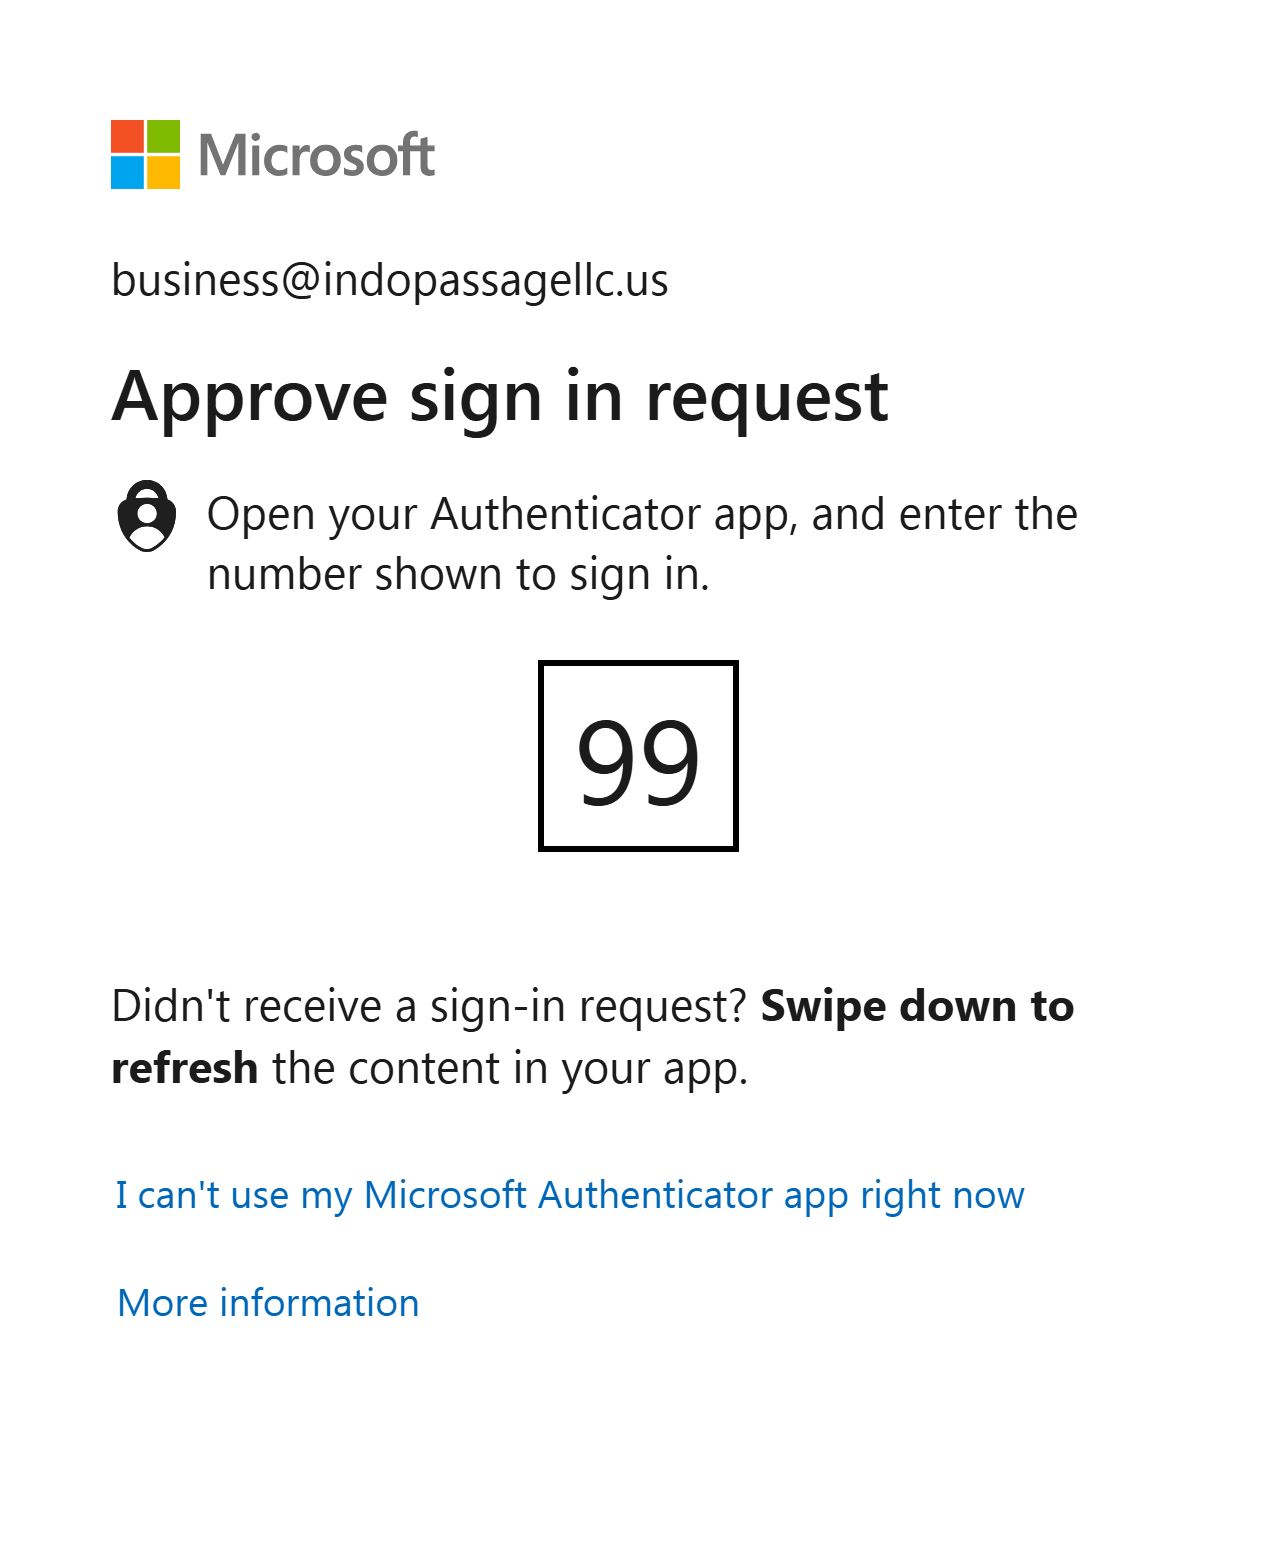
Task: Click "number shown to sign in." text
Action: [x=457, y=575]
